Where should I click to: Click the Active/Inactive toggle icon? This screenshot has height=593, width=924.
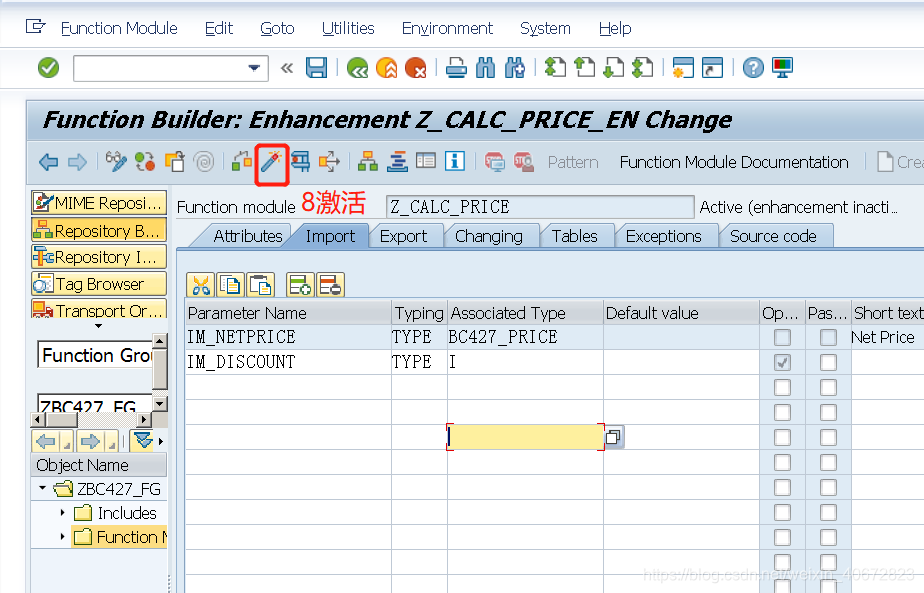pos(145,162)
